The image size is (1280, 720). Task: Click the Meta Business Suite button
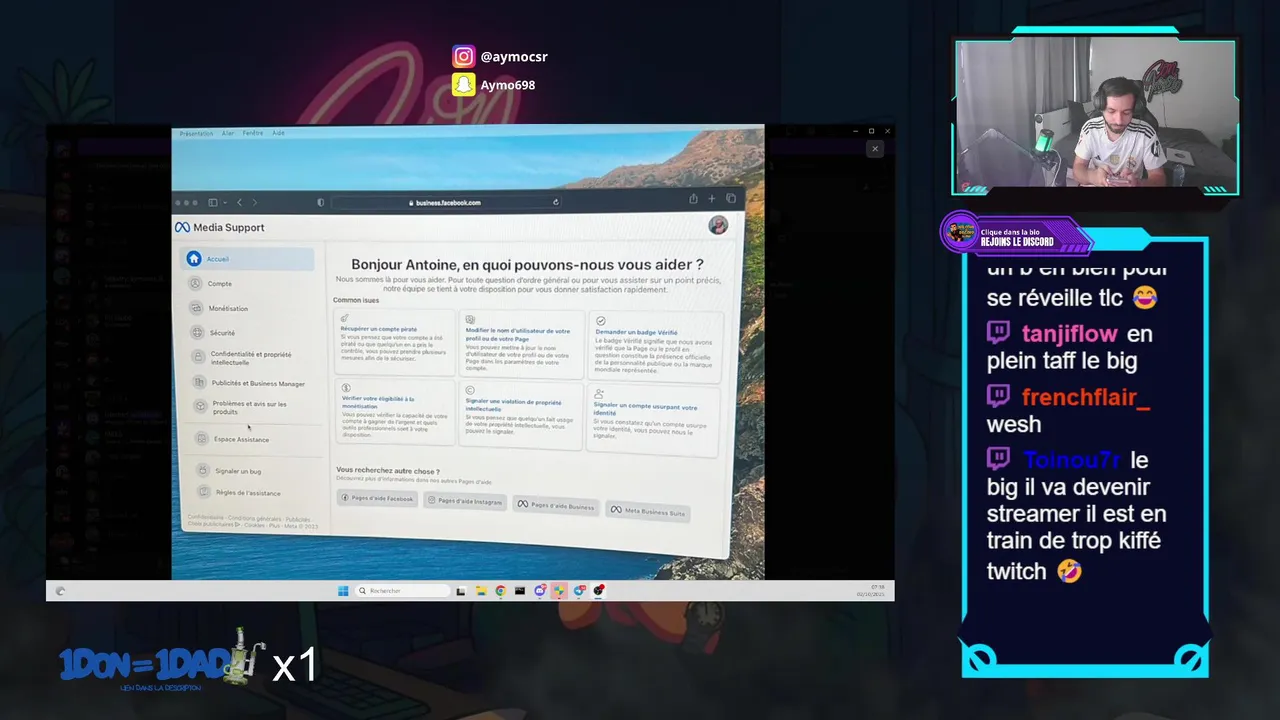(647, 512)
